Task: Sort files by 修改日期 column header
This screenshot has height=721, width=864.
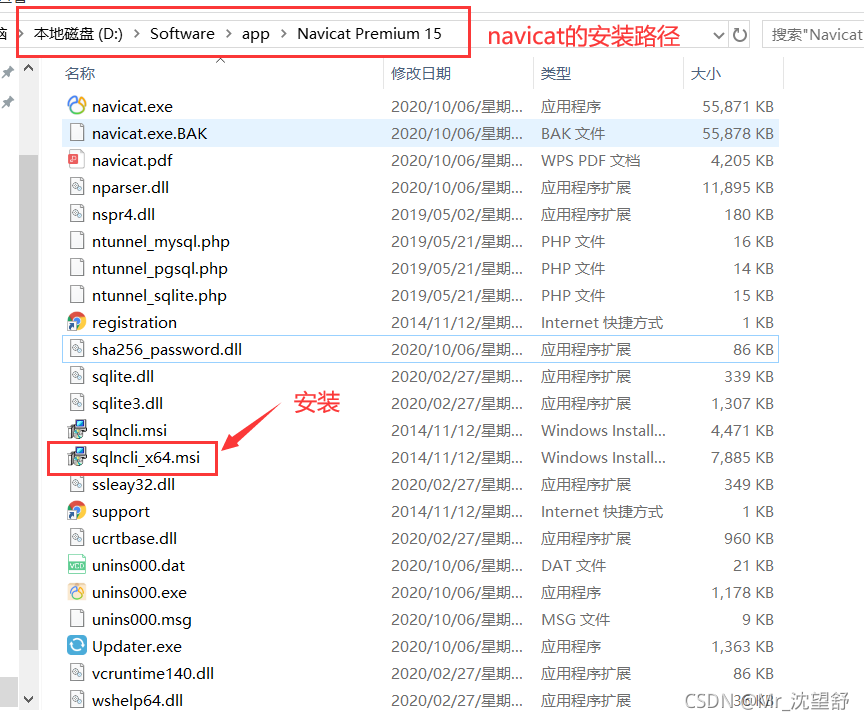Action: coord(421,73)
